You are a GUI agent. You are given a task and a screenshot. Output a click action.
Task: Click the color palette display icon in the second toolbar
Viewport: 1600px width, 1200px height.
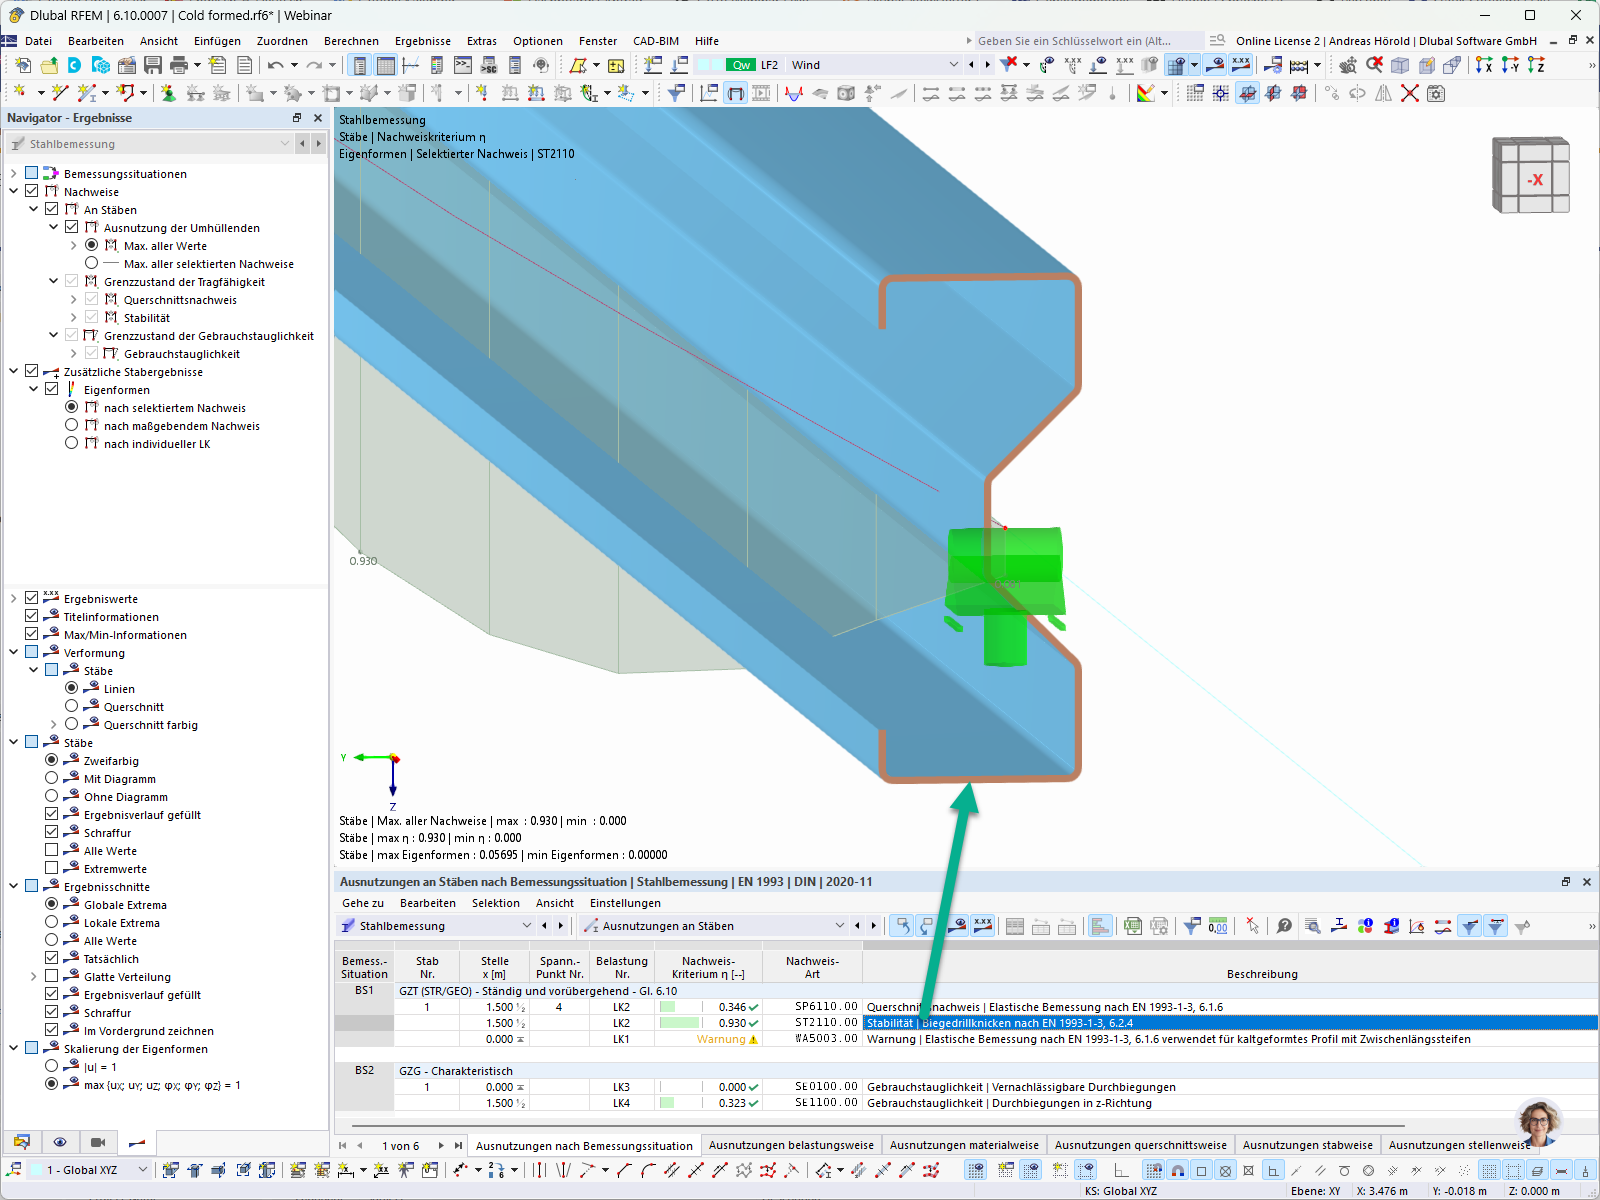click(x=1146, y=93)
